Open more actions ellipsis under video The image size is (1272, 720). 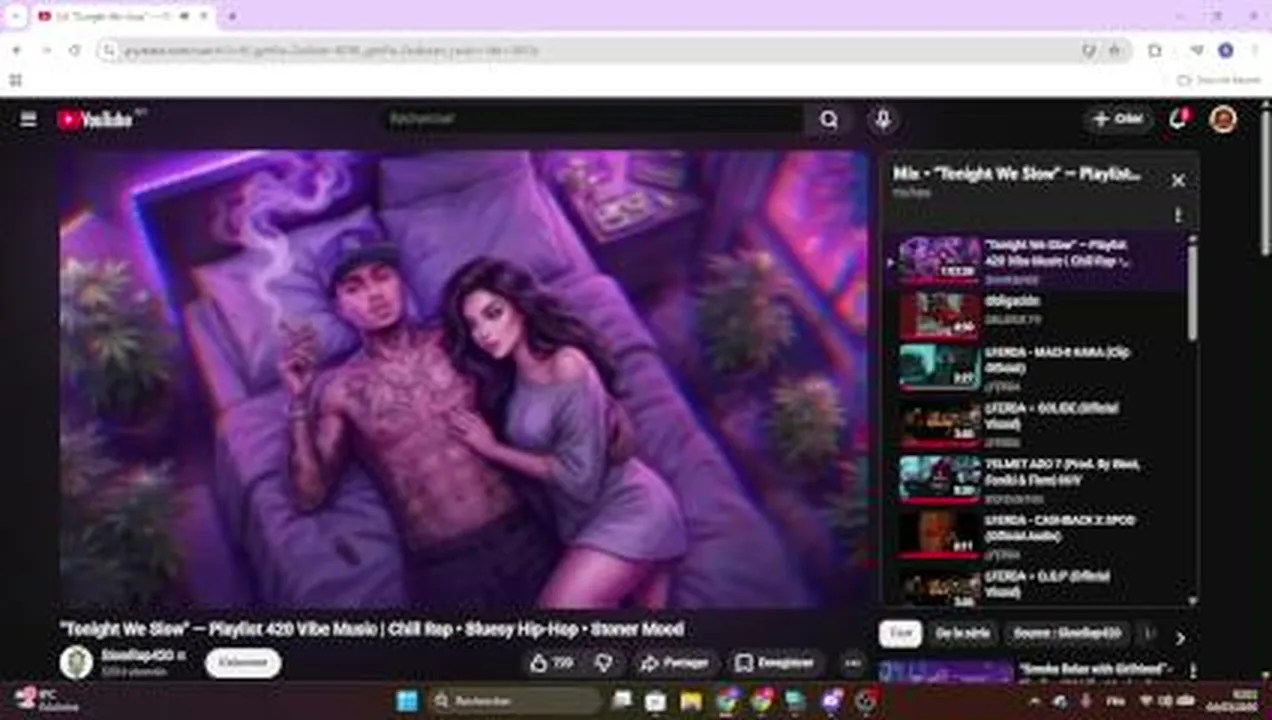tap(852, 663)
